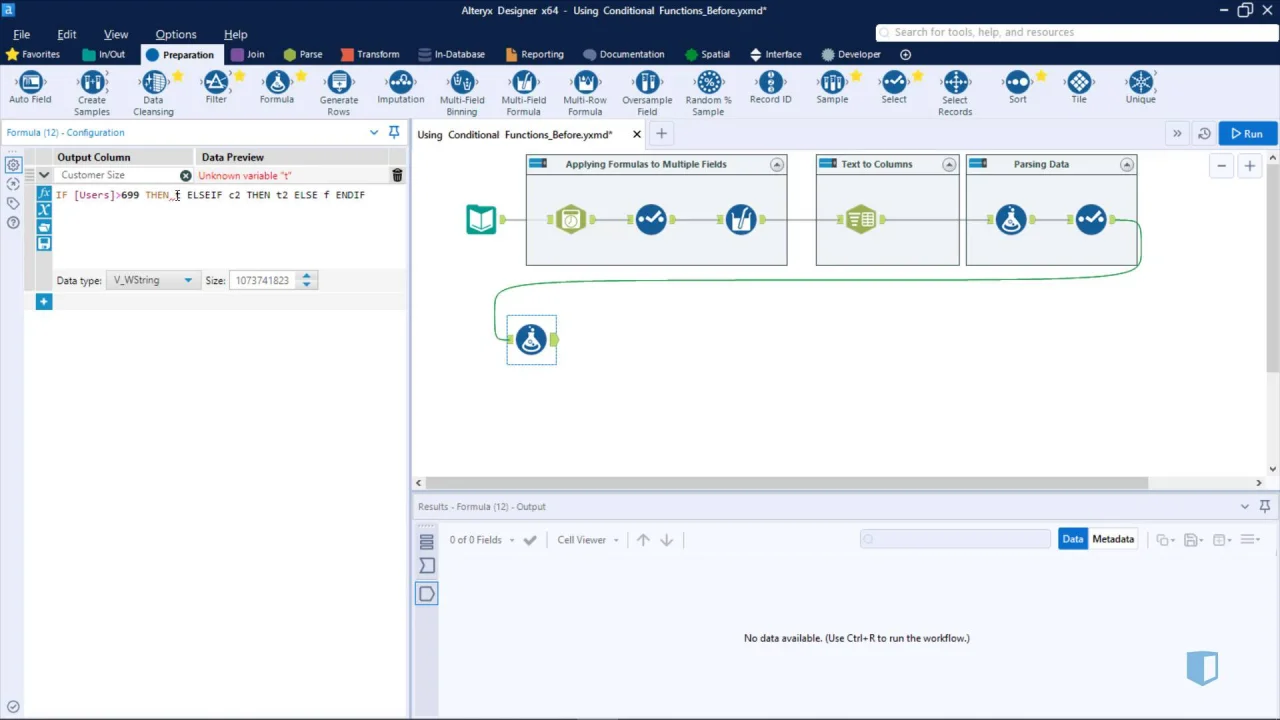Show the output anchor results icon
The width and height of the screenshot is (1280, 720).
point(427,594)
